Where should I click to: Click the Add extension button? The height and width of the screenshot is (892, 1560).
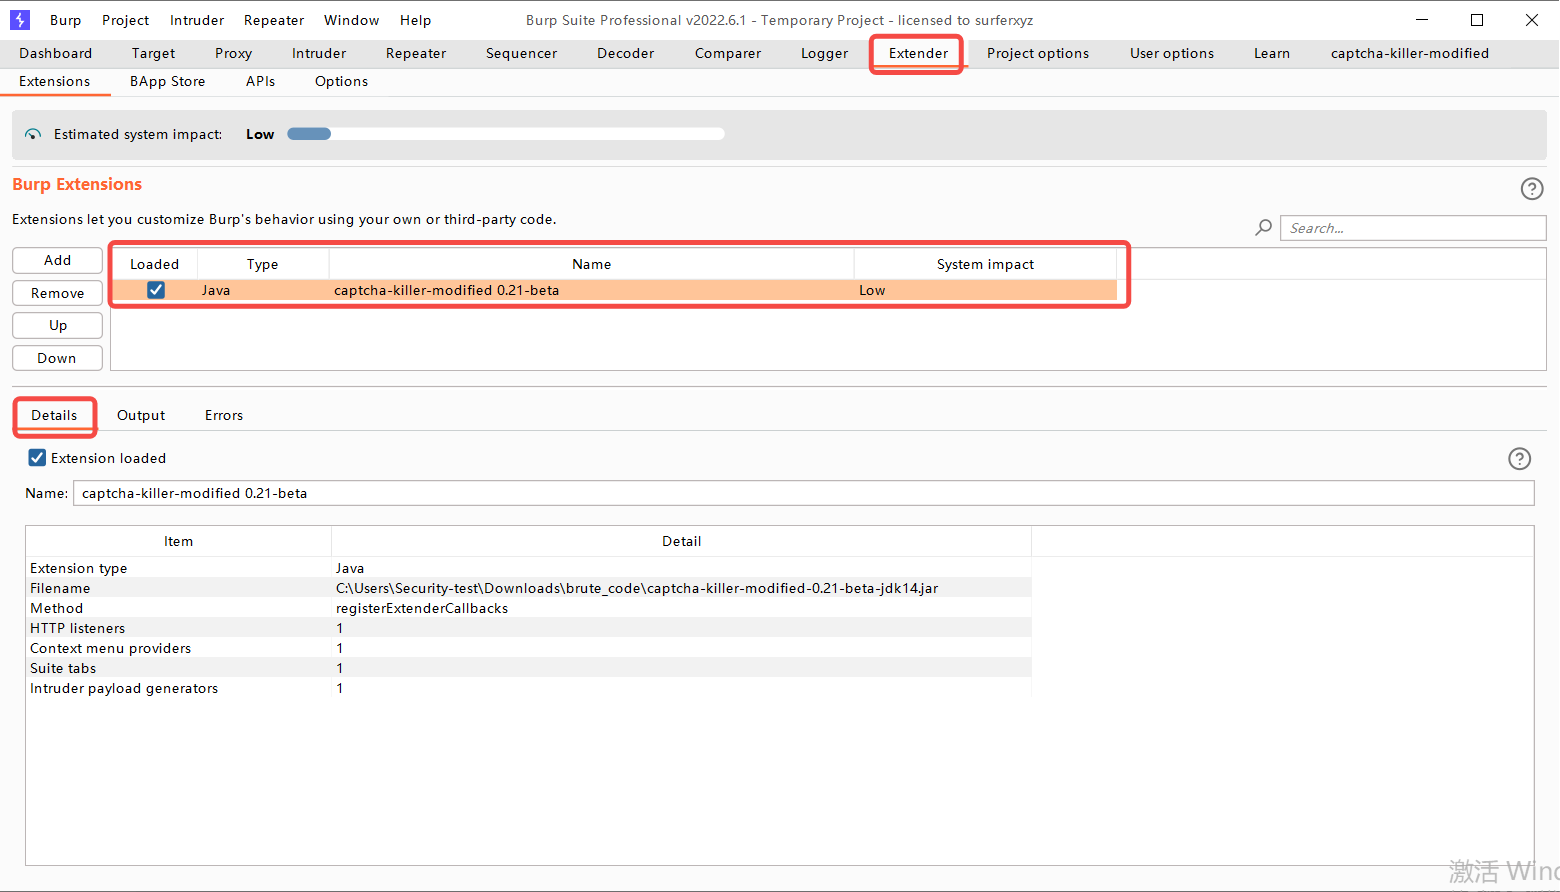57,260
